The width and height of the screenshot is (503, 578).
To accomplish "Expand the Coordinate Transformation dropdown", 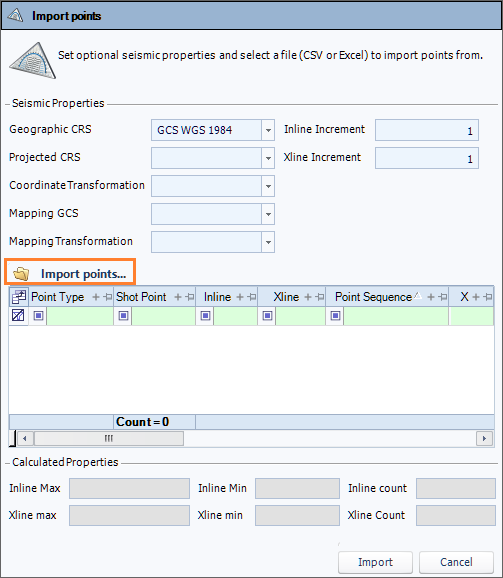I will [268, 186].
